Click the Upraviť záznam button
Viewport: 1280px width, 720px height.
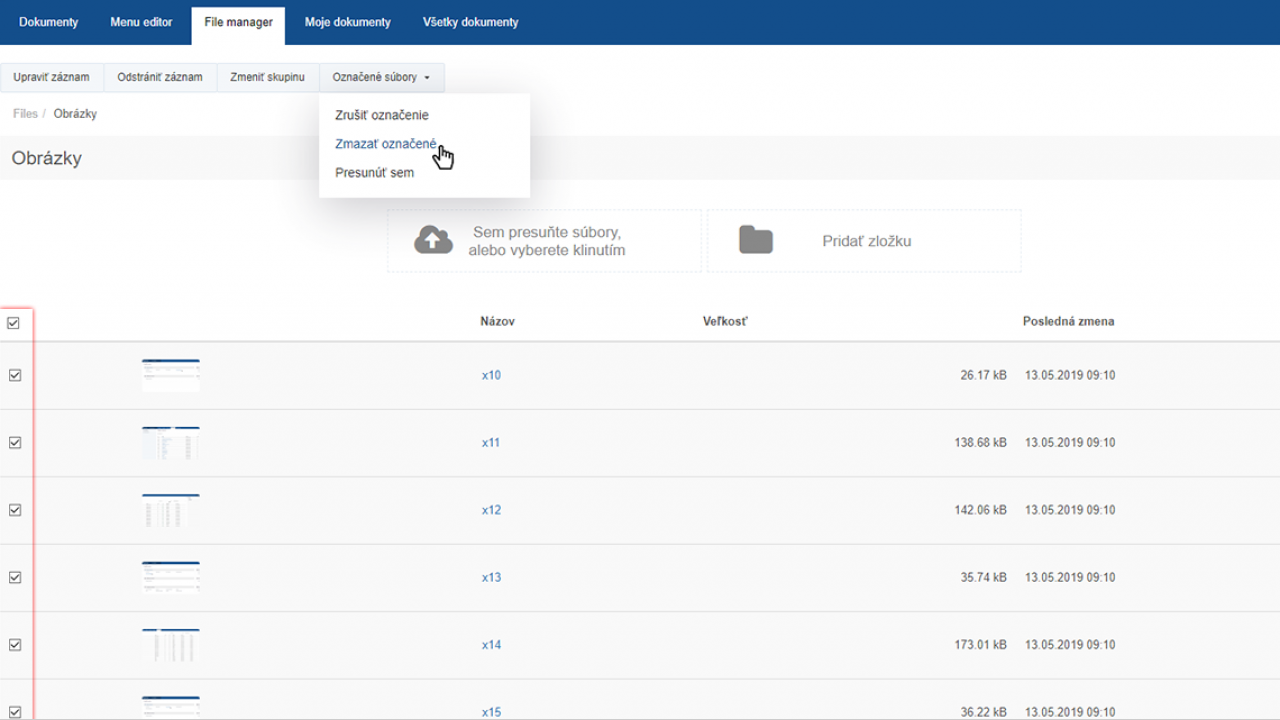click(x=51, y=77)
